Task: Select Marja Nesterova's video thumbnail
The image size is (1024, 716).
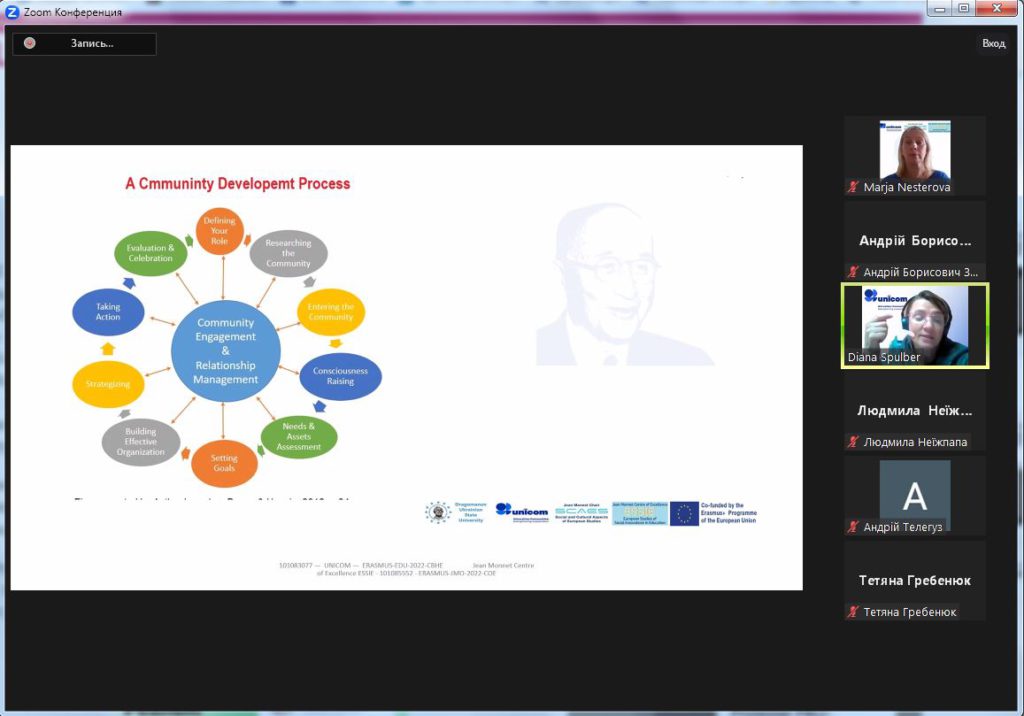Action: (x=914, y=150)
